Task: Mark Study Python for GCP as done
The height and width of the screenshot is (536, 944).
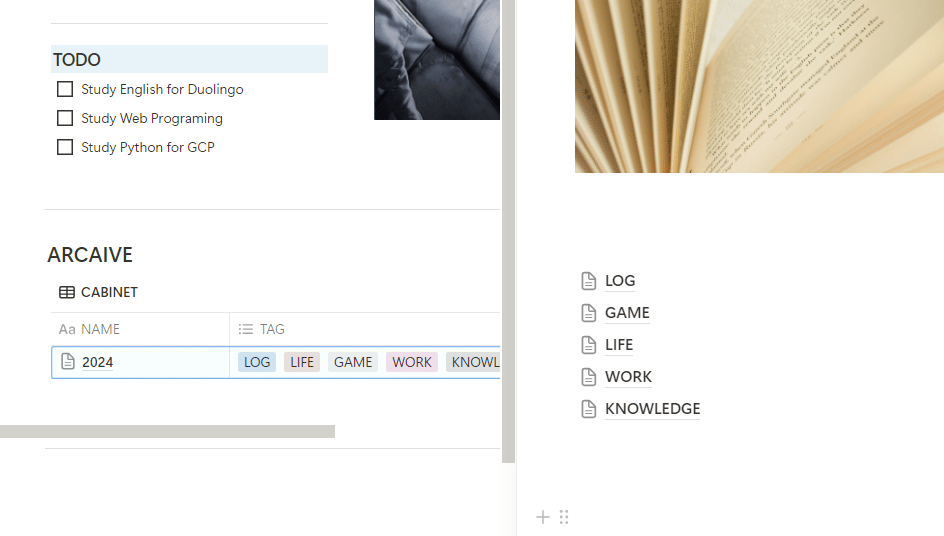Action: tap(65, 147)
